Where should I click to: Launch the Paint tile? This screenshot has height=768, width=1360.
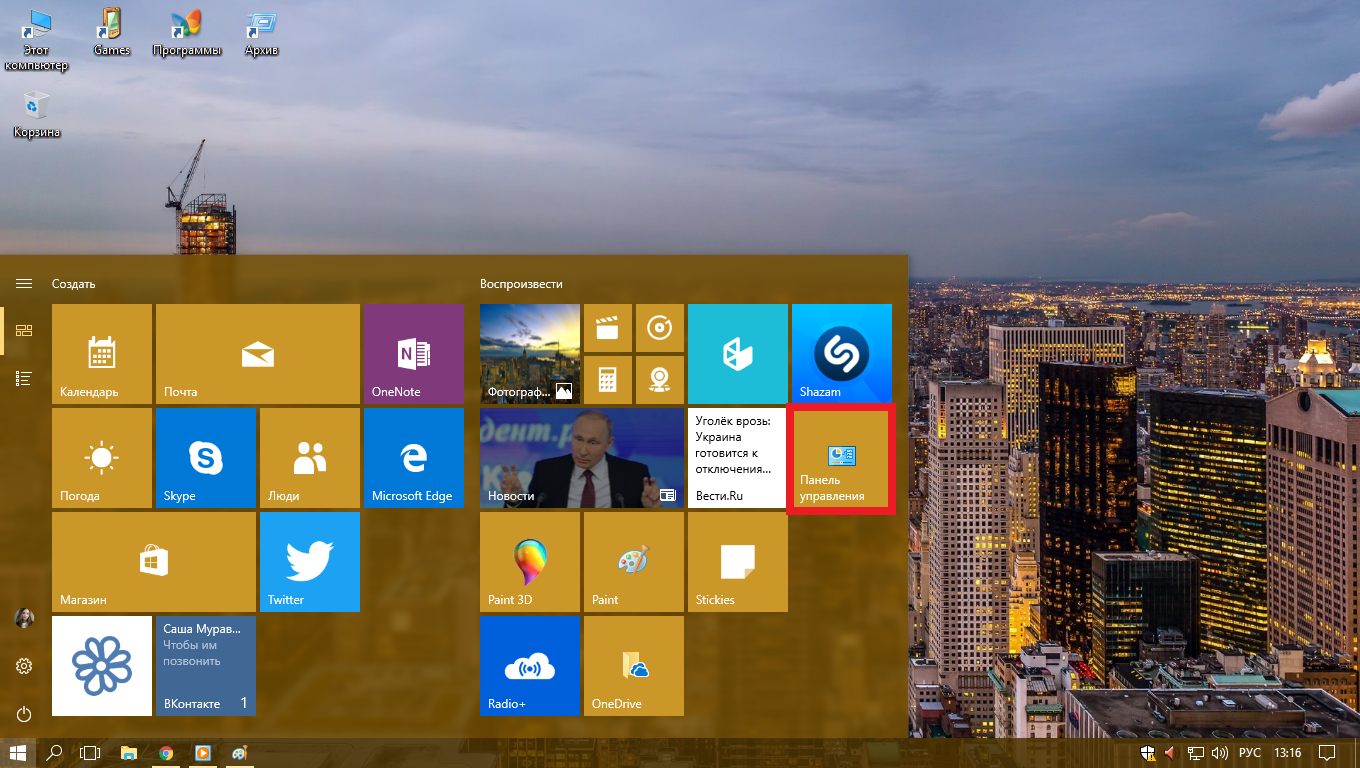pos(634,562)
